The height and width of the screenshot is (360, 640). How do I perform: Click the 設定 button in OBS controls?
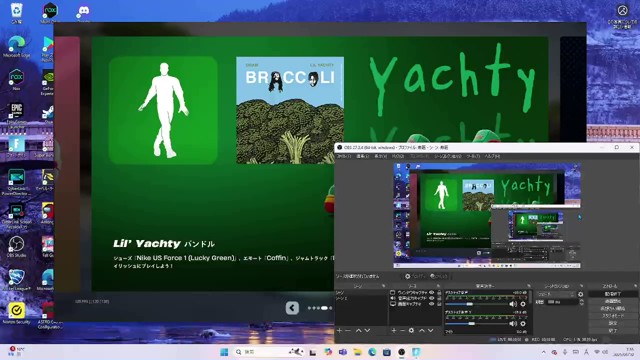point(613,323)
